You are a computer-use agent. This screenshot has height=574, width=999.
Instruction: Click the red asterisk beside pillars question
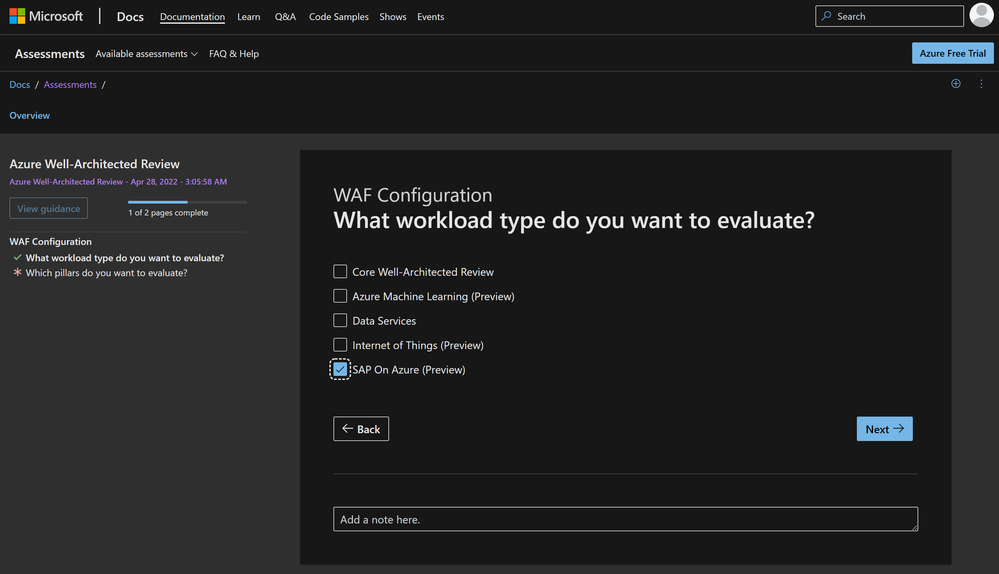[x=17, y=272]
